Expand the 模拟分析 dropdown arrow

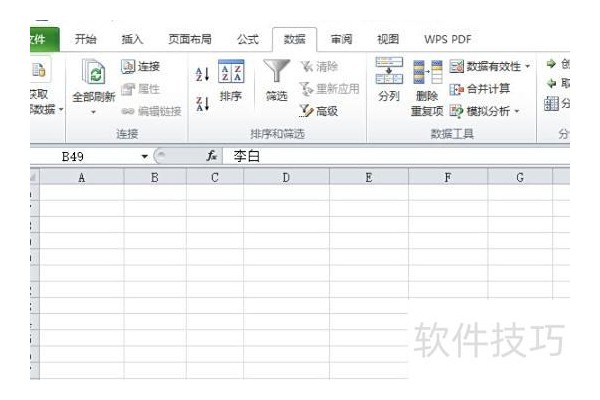(517, 111)
